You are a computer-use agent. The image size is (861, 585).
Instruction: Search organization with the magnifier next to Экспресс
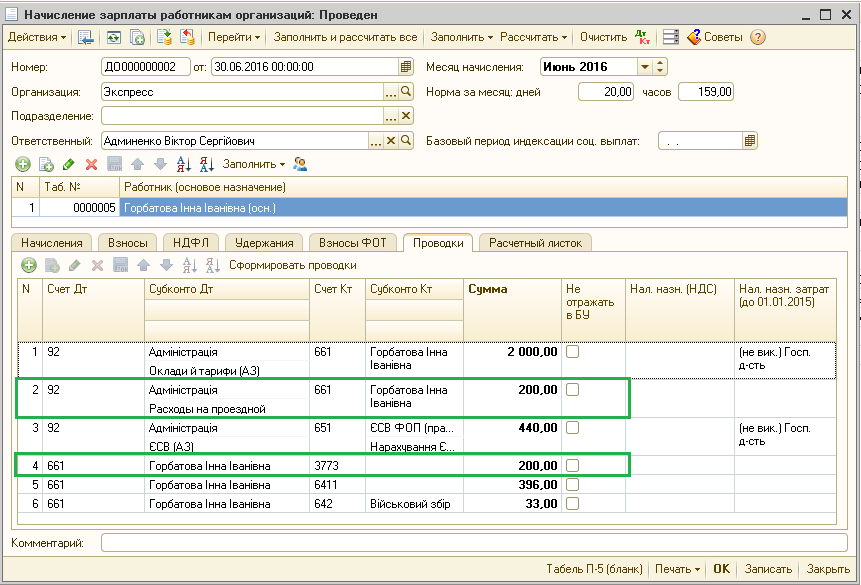(x=406, y=92)
